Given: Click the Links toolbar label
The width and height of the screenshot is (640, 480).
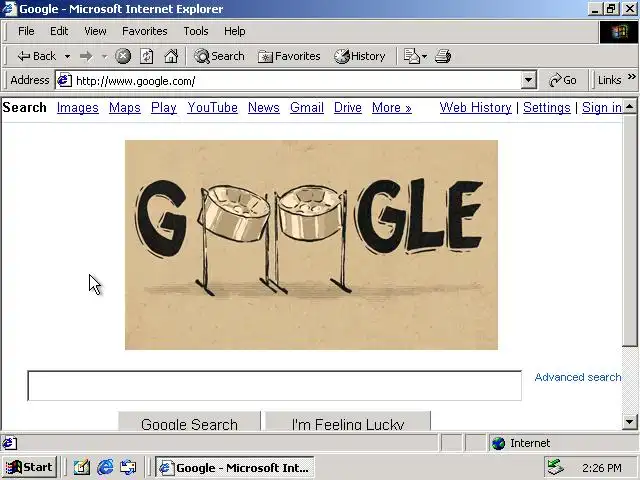Looking at the screenshot, I should 609,80.
